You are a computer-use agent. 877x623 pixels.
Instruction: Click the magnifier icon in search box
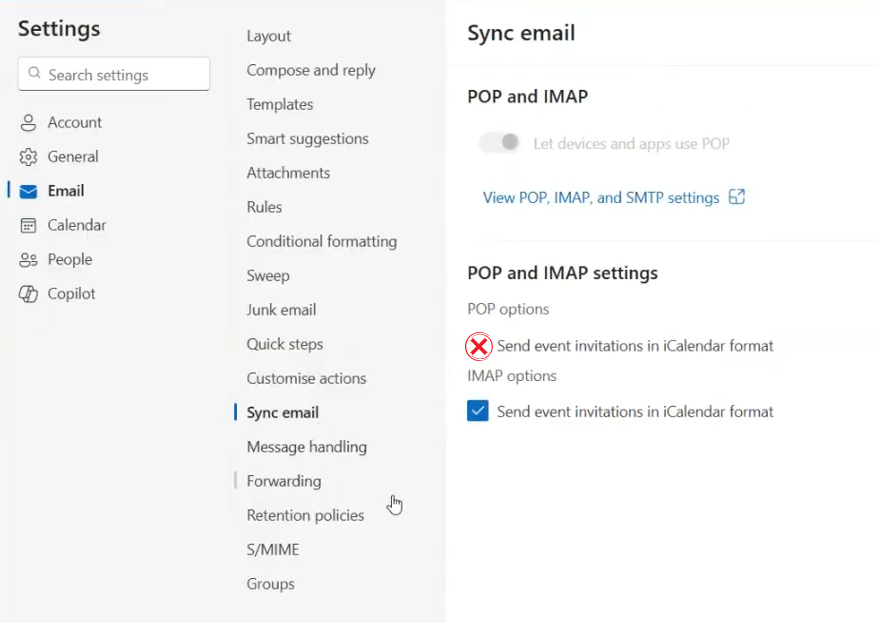[x=35, y=74]
